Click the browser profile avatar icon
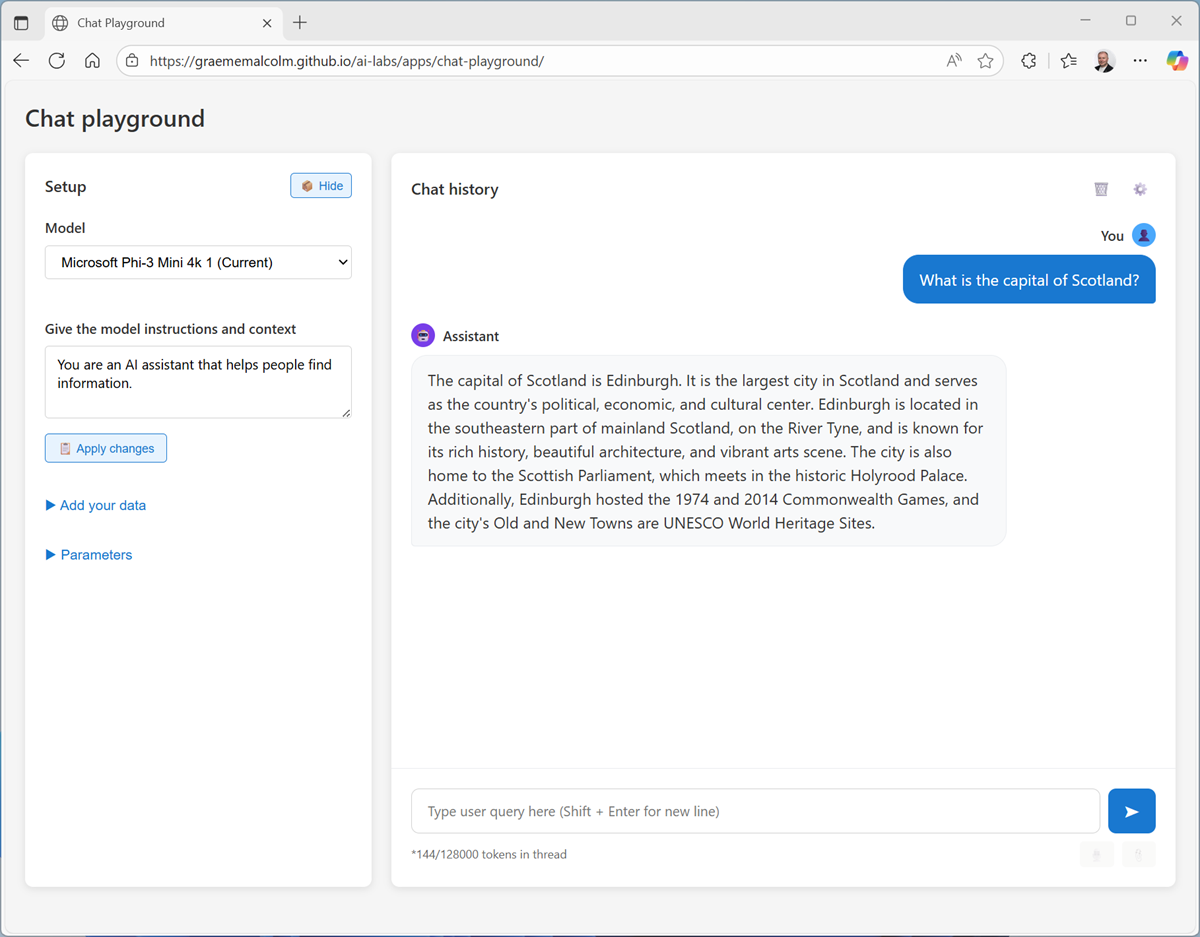Image resolution: width=1200 pixels, height=937 pixels. pos(1103,60)
